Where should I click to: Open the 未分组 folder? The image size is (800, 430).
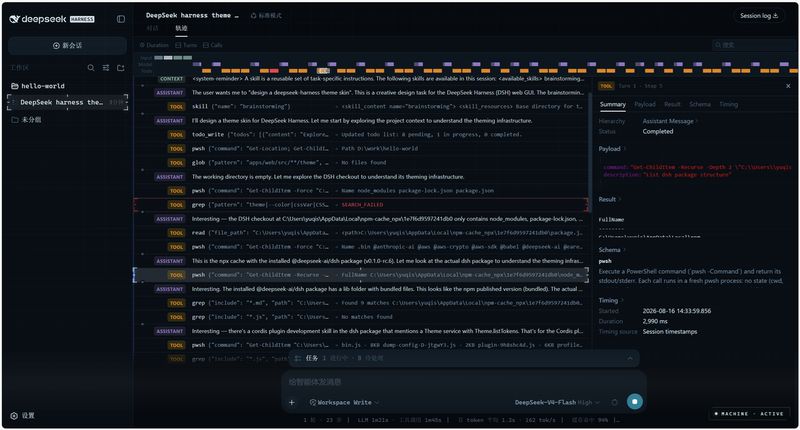[x=27, y=120]
